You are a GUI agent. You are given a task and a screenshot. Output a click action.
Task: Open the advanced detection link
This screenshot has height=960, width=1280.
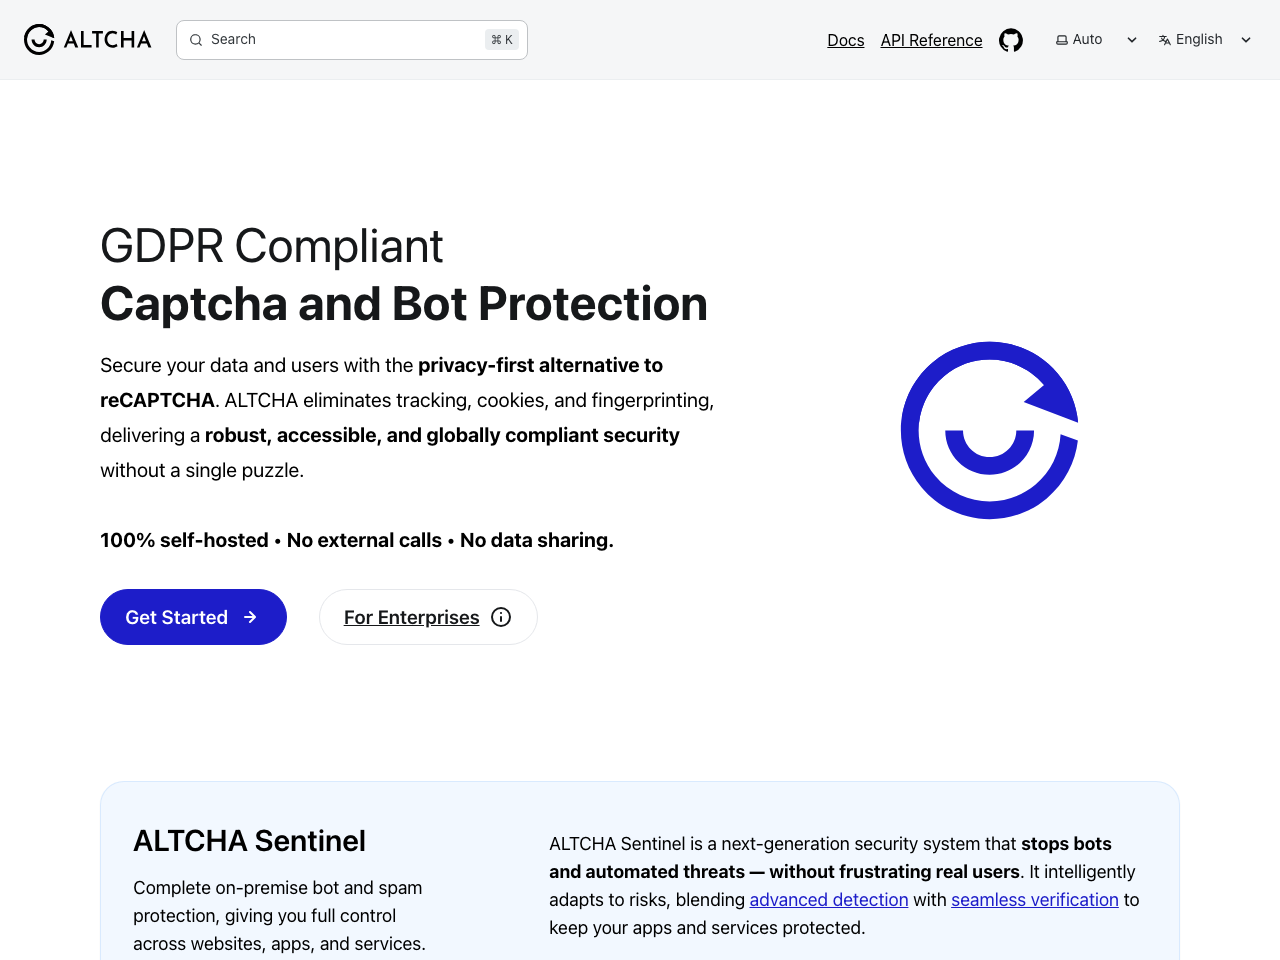click(x=828, y=899)
